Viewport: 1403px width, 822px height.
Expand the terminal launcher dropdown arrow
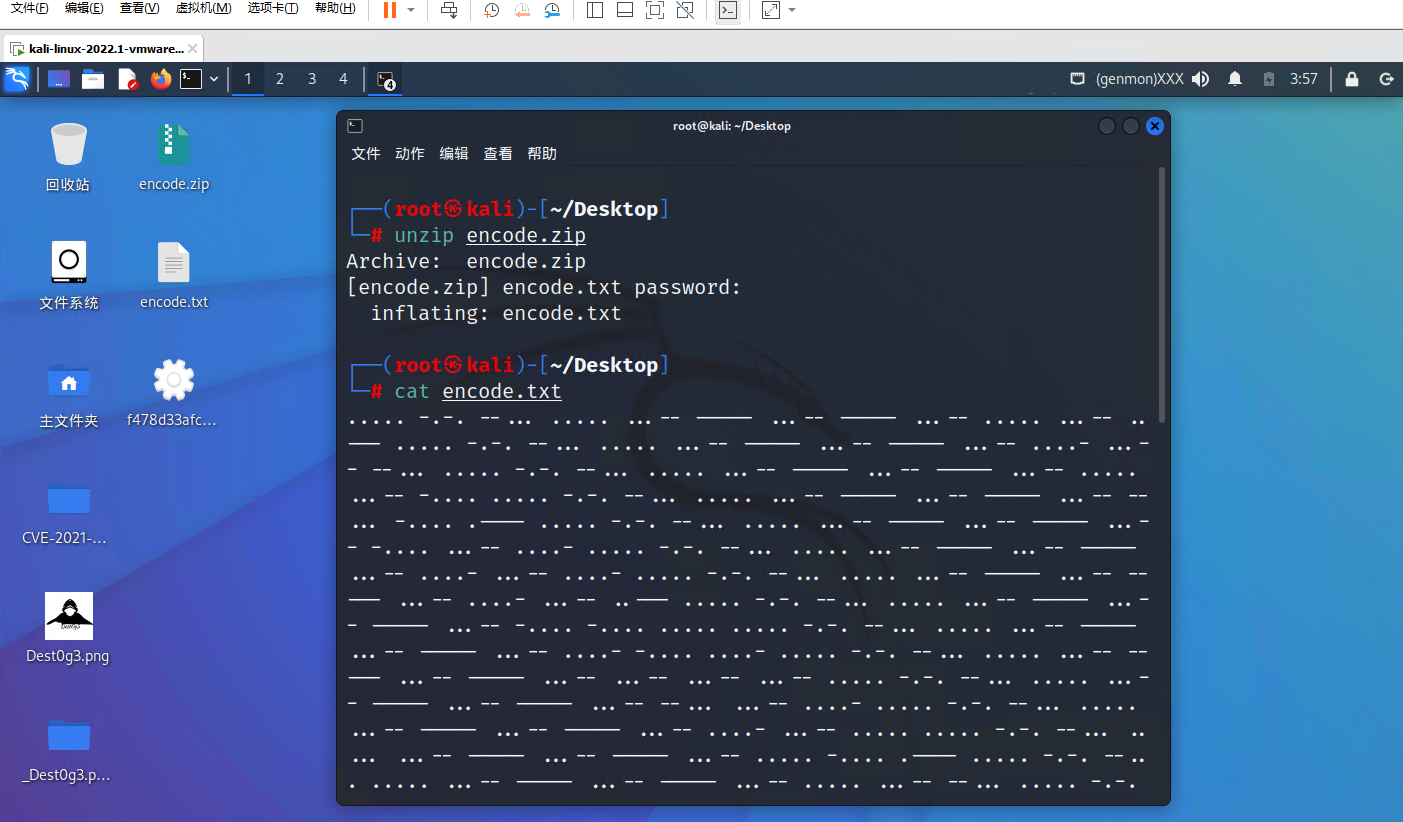coord(213,79)
